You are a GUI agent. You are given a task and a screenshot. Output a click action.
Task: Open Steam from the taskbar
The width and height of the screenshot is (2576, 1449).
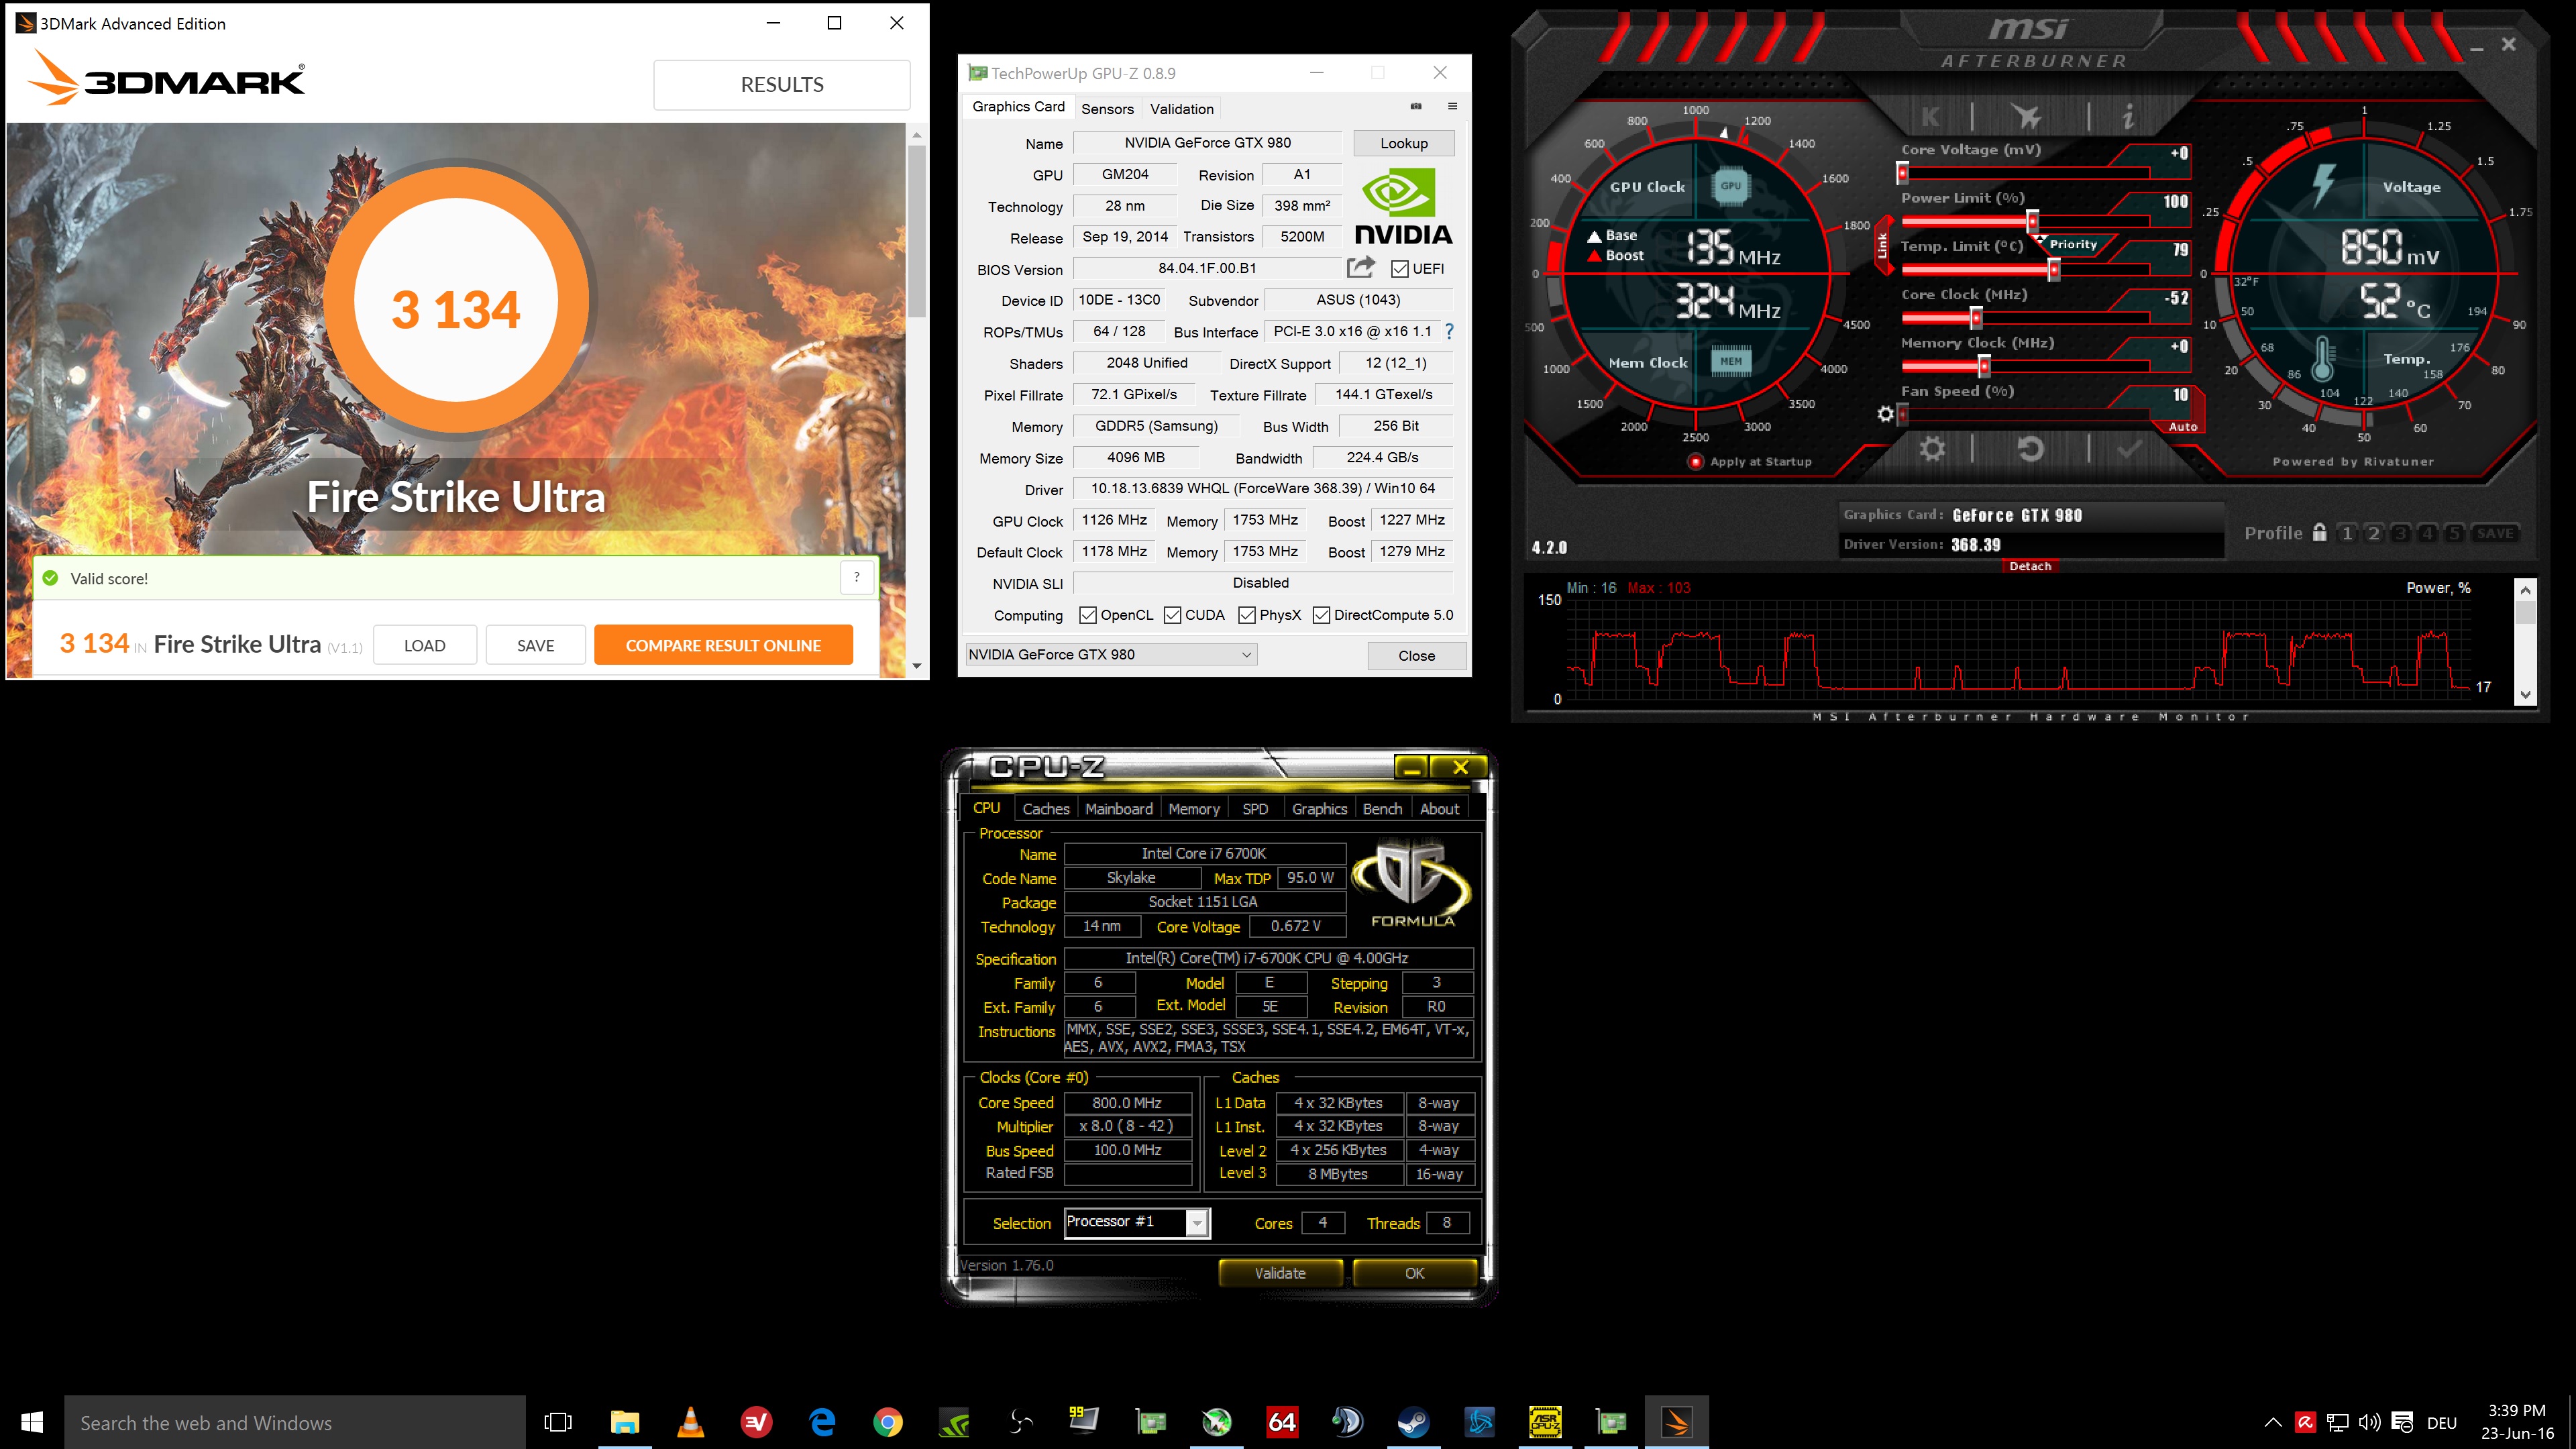click(1413, 1422)
